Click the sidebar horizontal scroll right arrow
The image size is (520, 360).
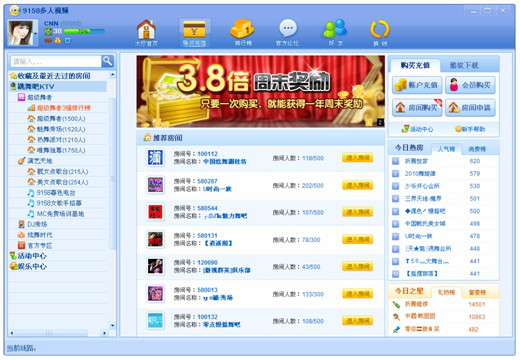(x=104, y=333)
